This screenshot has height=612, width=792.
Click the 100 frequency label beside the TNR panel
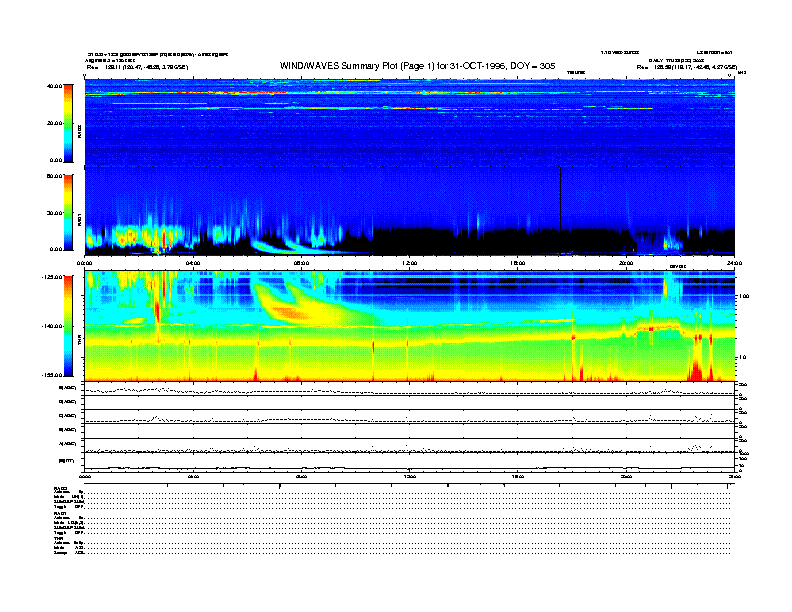coord(744,296)
